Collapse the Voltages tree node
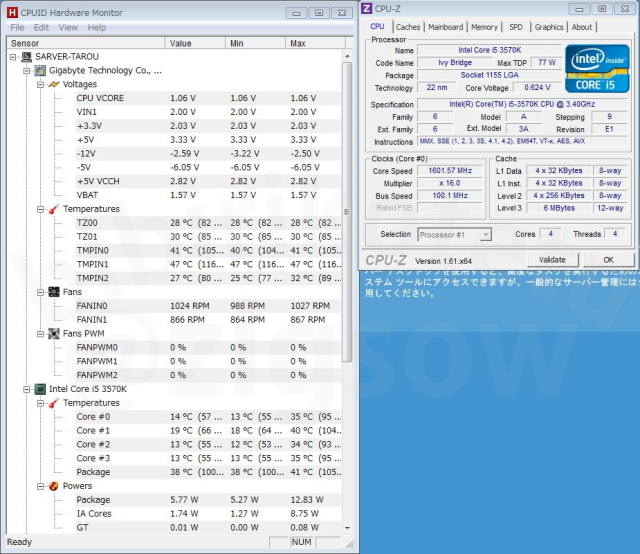This screenshot has height=554, width=640. (x=40, y=85)
